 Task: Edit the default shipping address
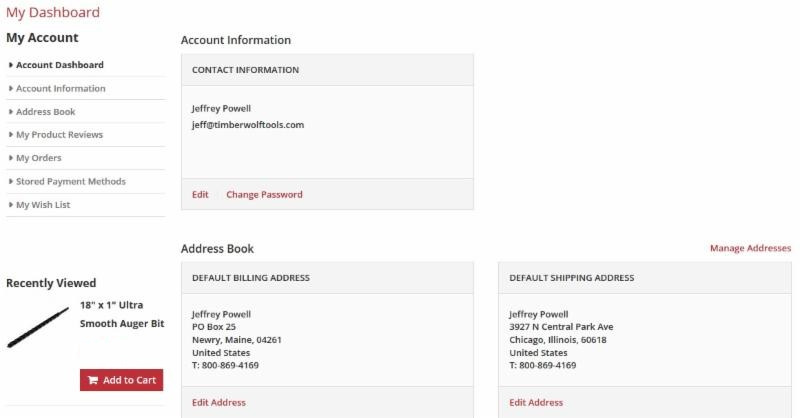pos(536,403)
